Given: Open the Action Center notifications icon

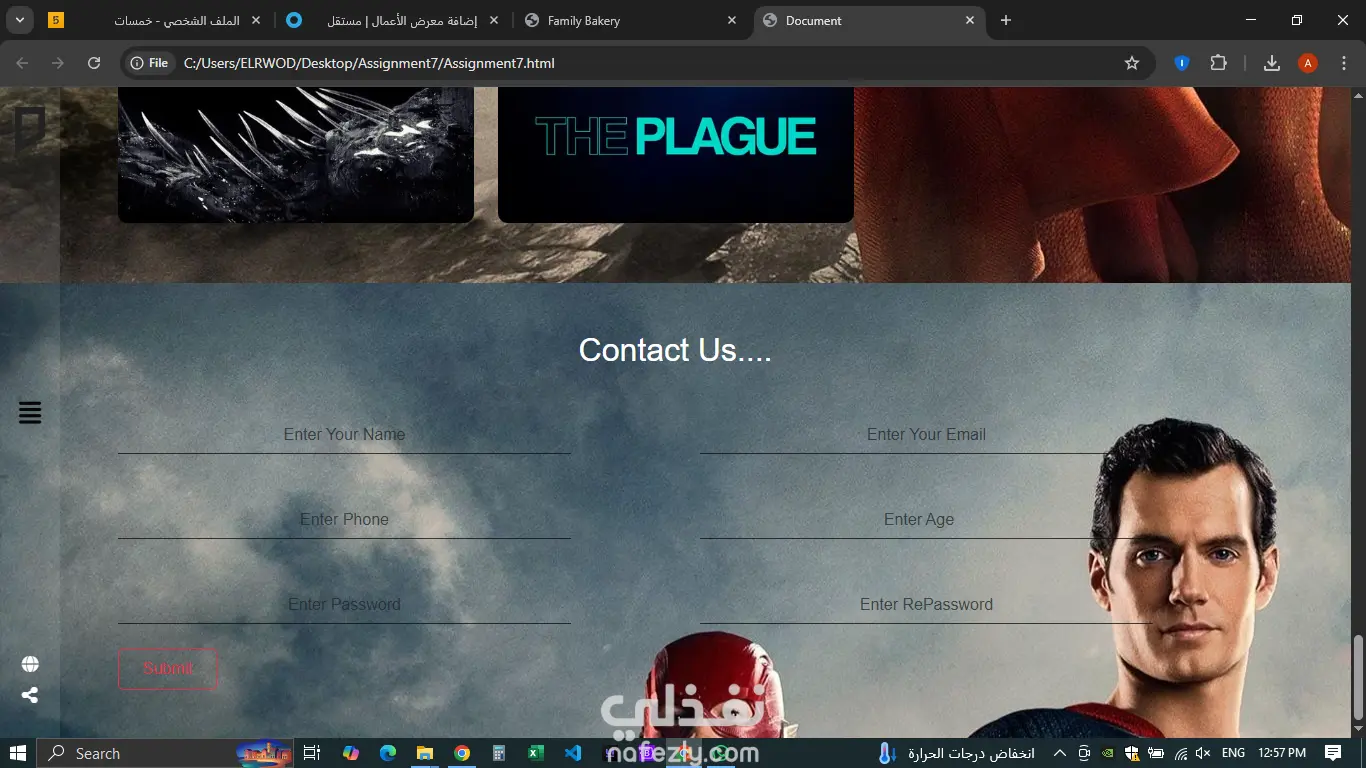Looking at the screenshot, I should tap(1333, 753).
